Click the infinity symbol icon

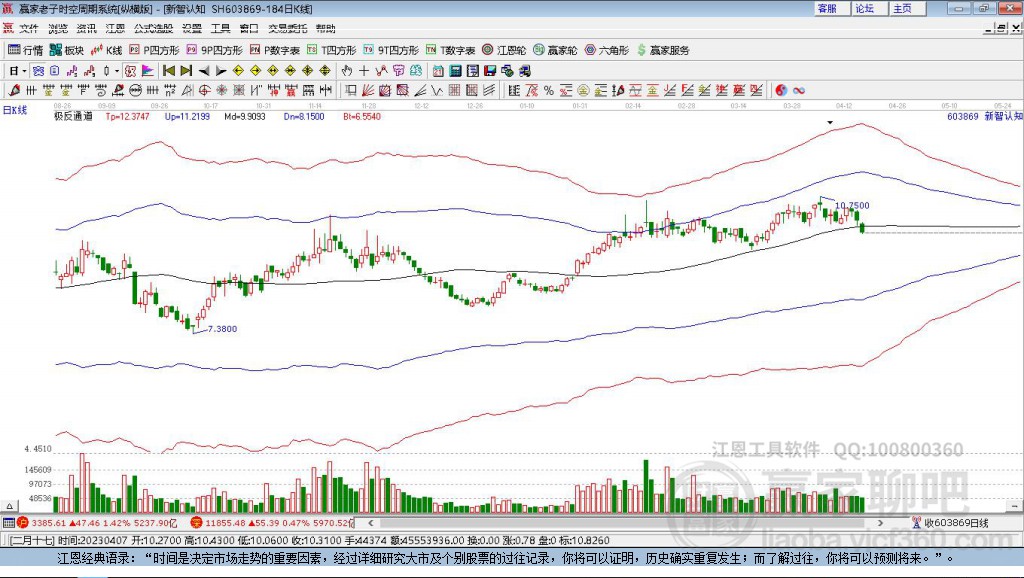coord(799,90)
